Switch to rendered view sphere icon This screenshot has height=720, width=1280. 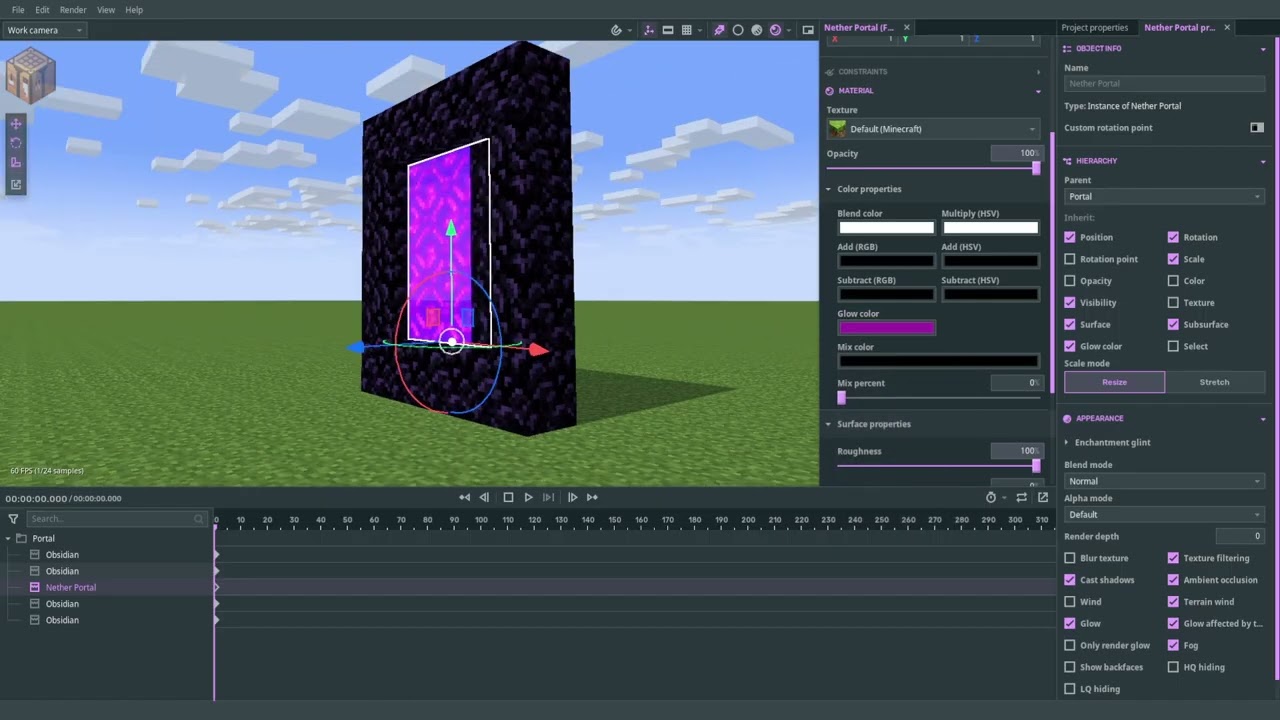click(776, 30)
